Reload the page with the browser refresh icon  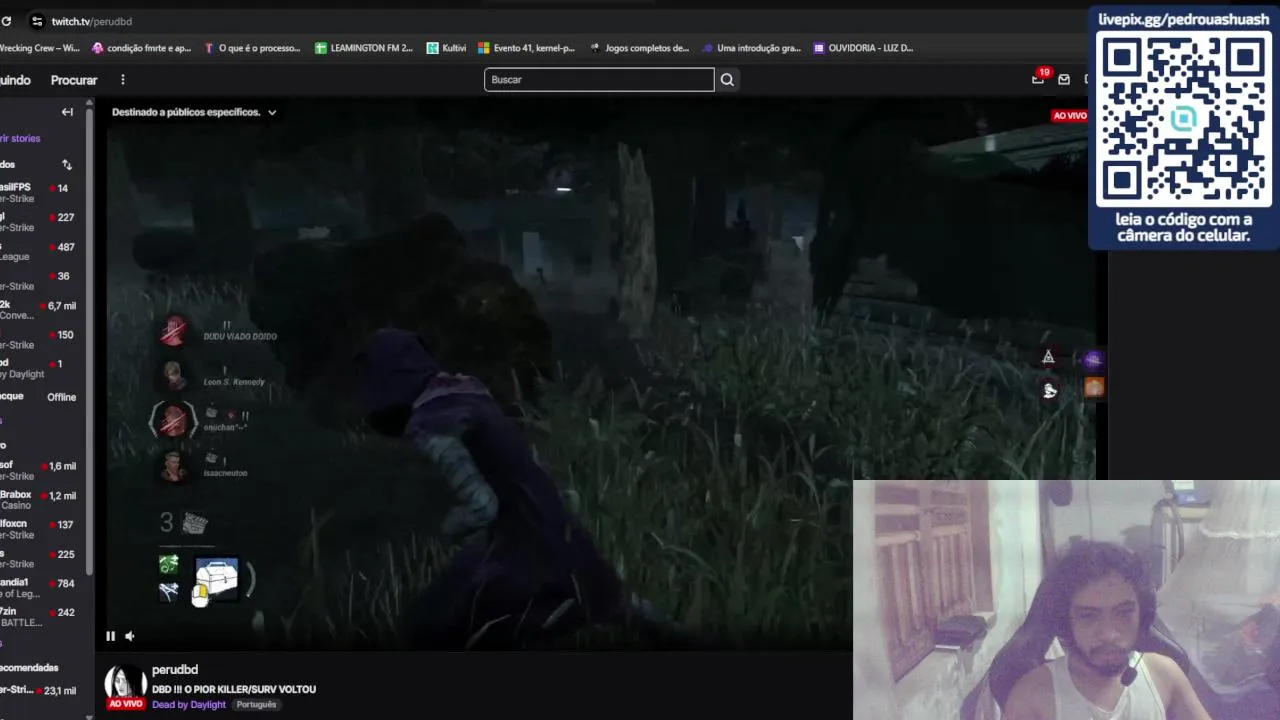pos(6,21)
